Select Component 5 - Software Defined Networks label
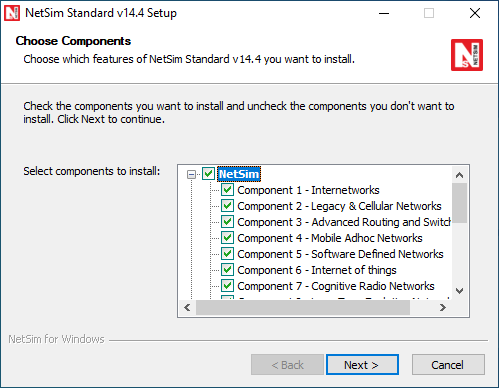Screen dimensions: 499x388 click(x=340, y=254)
